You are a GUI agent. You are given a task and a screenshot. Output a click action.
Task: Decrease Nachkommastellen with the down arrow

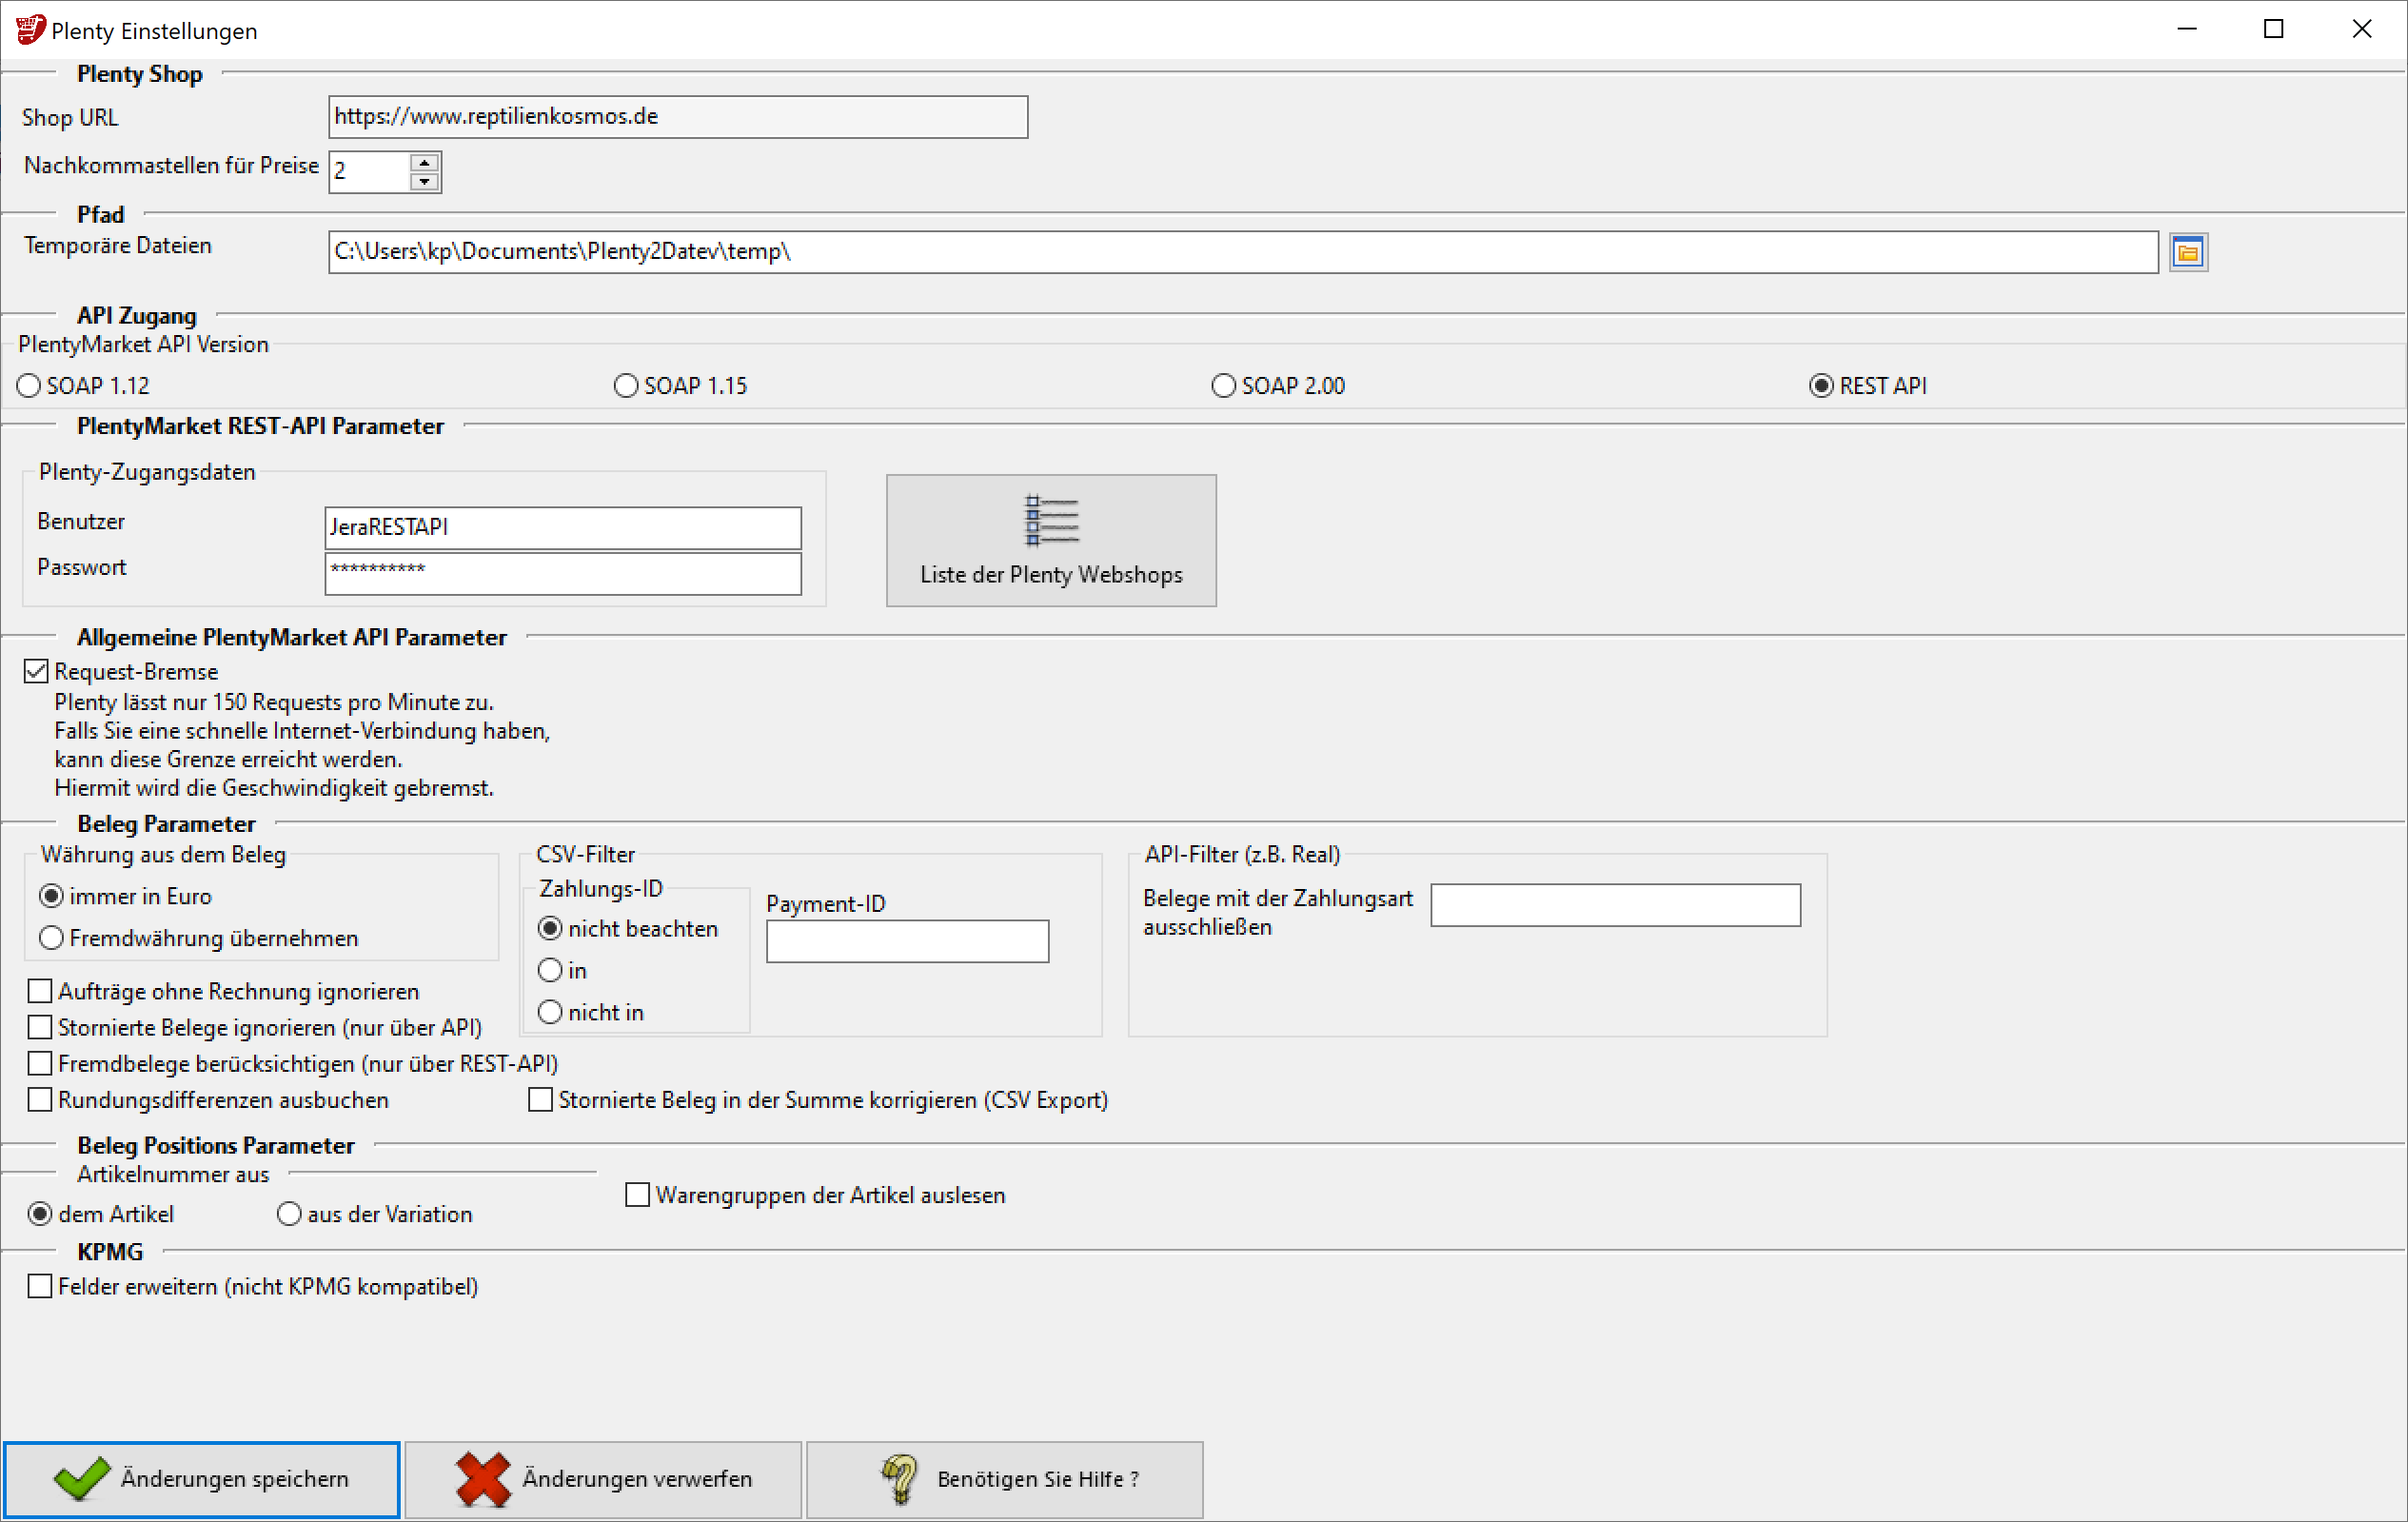425,182
